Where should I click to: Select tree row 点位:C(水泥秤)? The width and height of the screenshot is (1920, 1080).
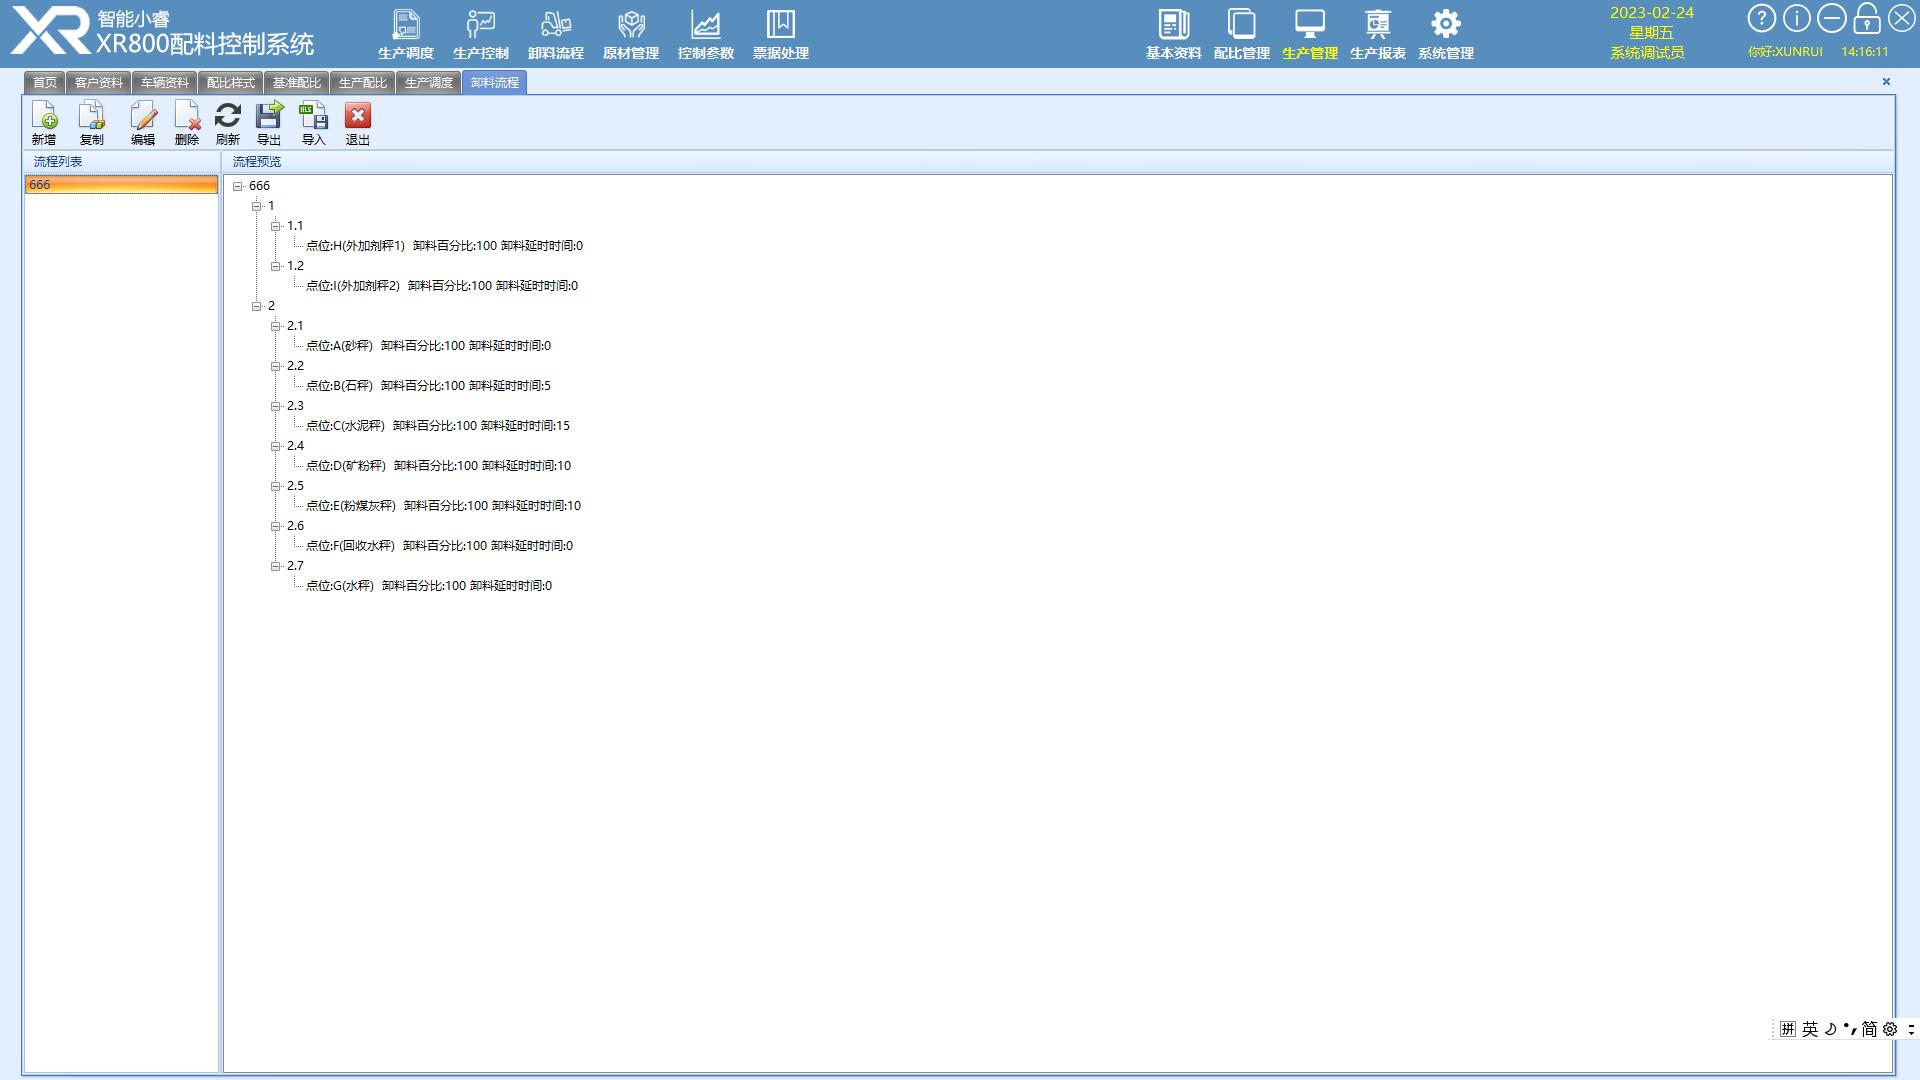tap(438, 426)
